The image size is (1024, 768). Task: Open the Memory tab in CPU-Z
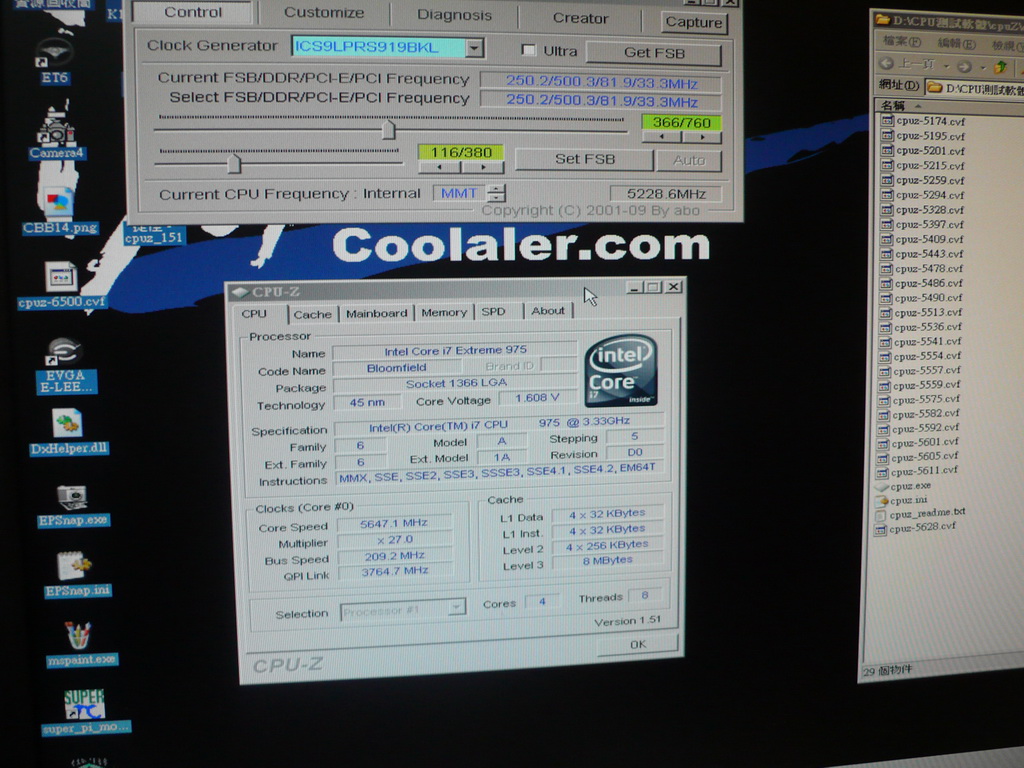(444, 313)
